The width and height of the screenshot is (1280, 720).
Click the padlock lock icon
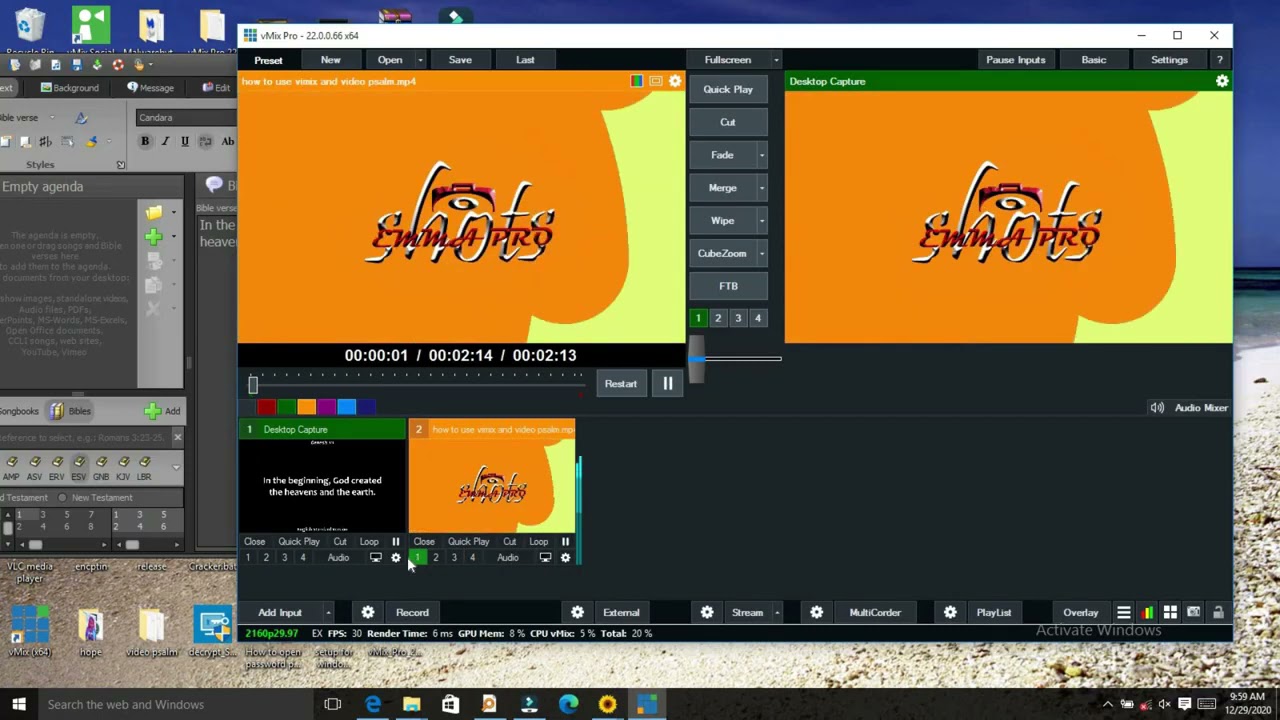1218,613
